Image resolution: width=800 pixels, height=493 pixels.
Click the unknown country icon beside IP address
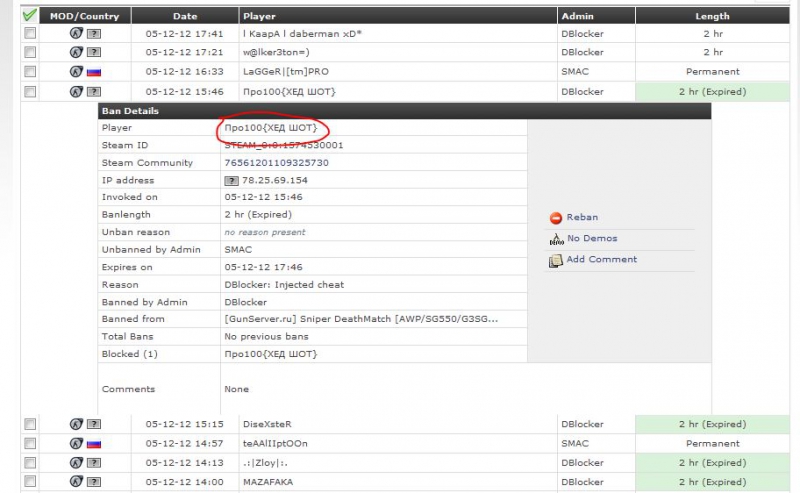(x=231, y=181)
